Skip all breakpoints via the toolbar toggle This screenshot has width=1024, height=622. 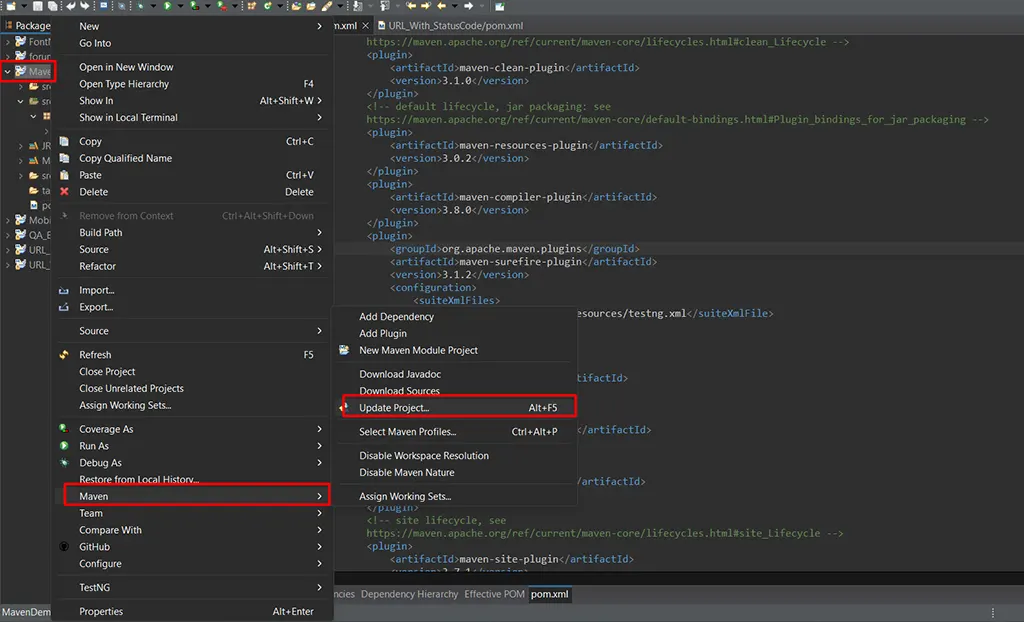(x=121, y=7)
